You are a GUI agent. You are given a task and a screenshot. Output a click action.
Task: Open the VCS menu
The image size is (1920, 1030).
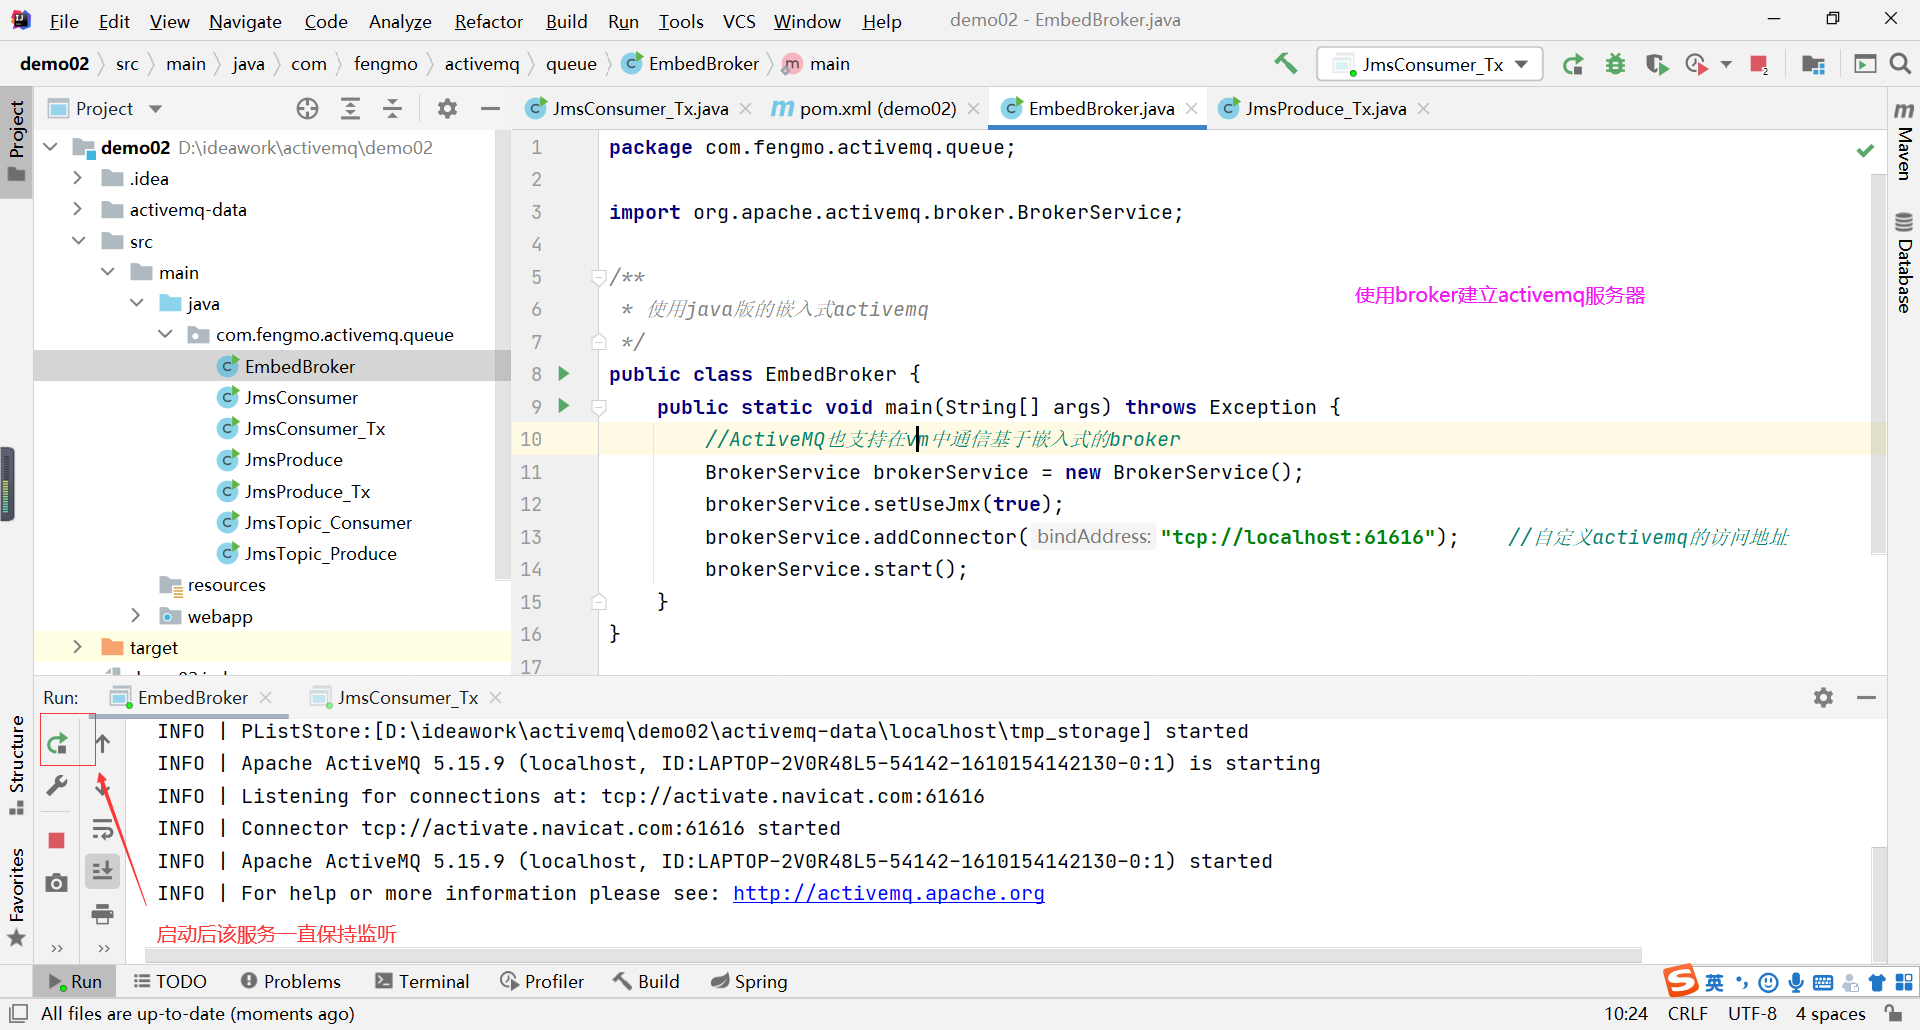[739, 21]
